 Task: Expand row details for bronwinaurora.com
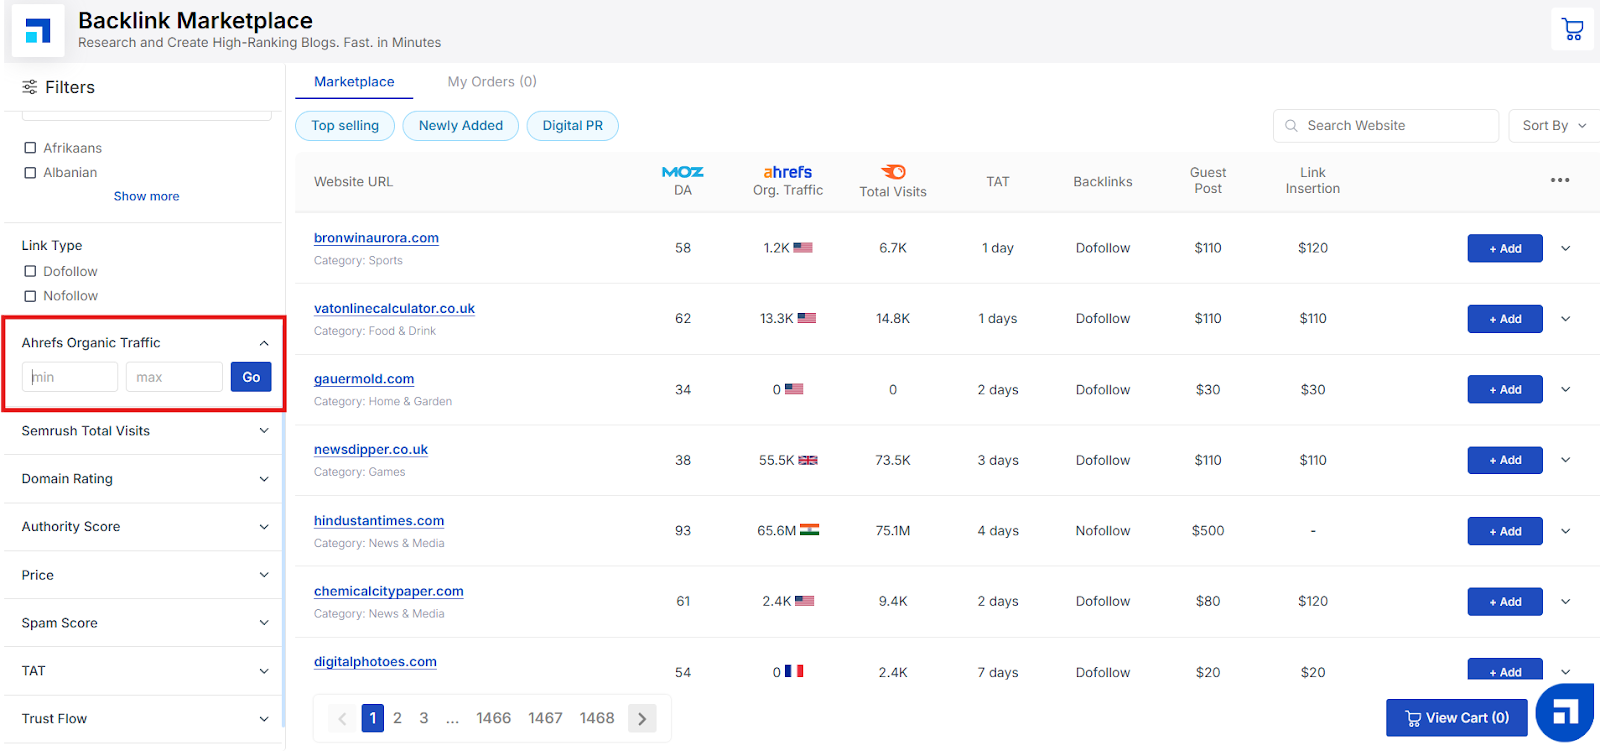coord(1566,248)
